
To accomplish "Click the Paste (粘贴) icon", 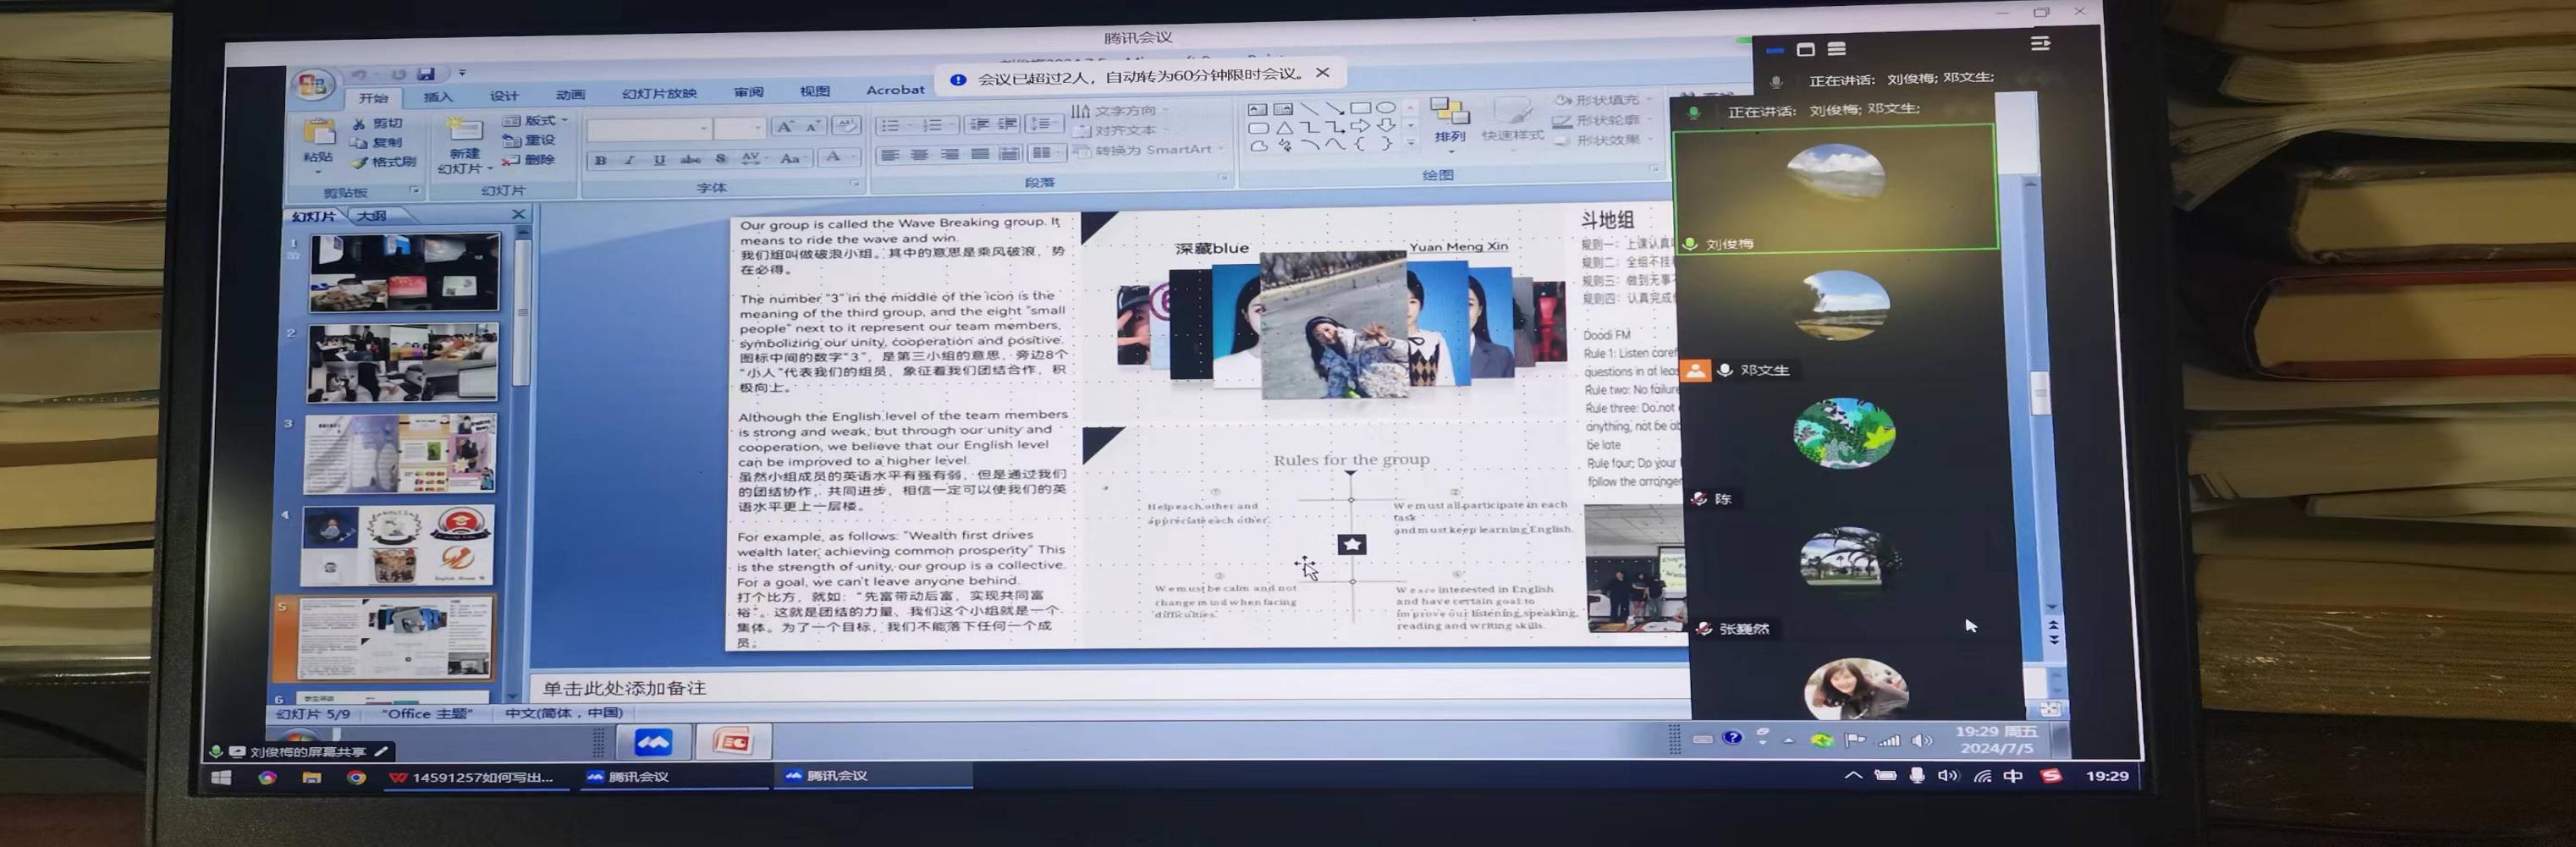I will [318, 131].
